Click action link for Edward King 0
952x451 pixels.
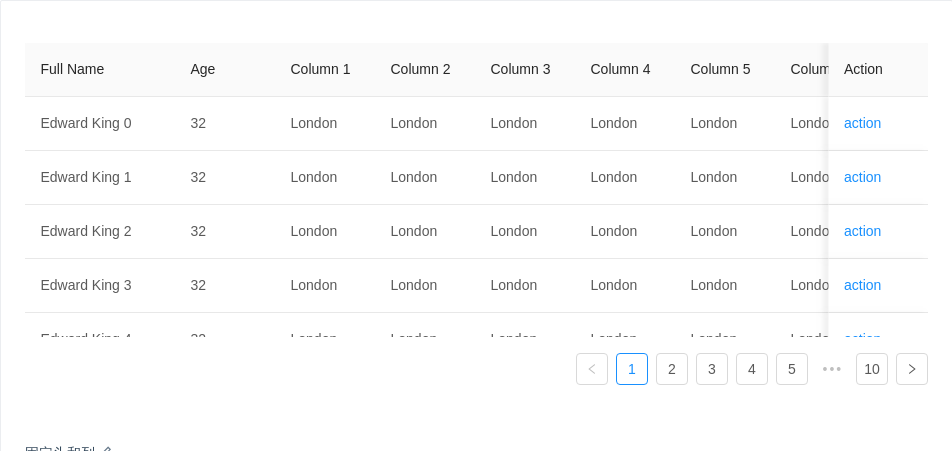862,123
